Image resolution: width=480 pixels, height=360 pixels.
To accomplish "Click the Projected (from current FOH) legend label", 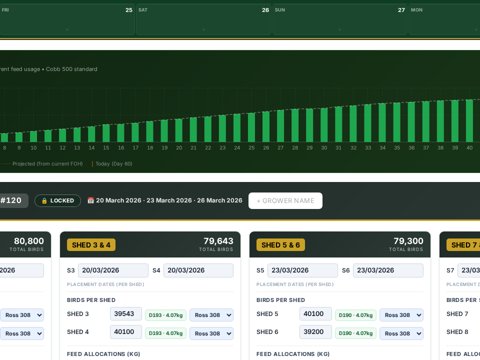I will (48, 164).
